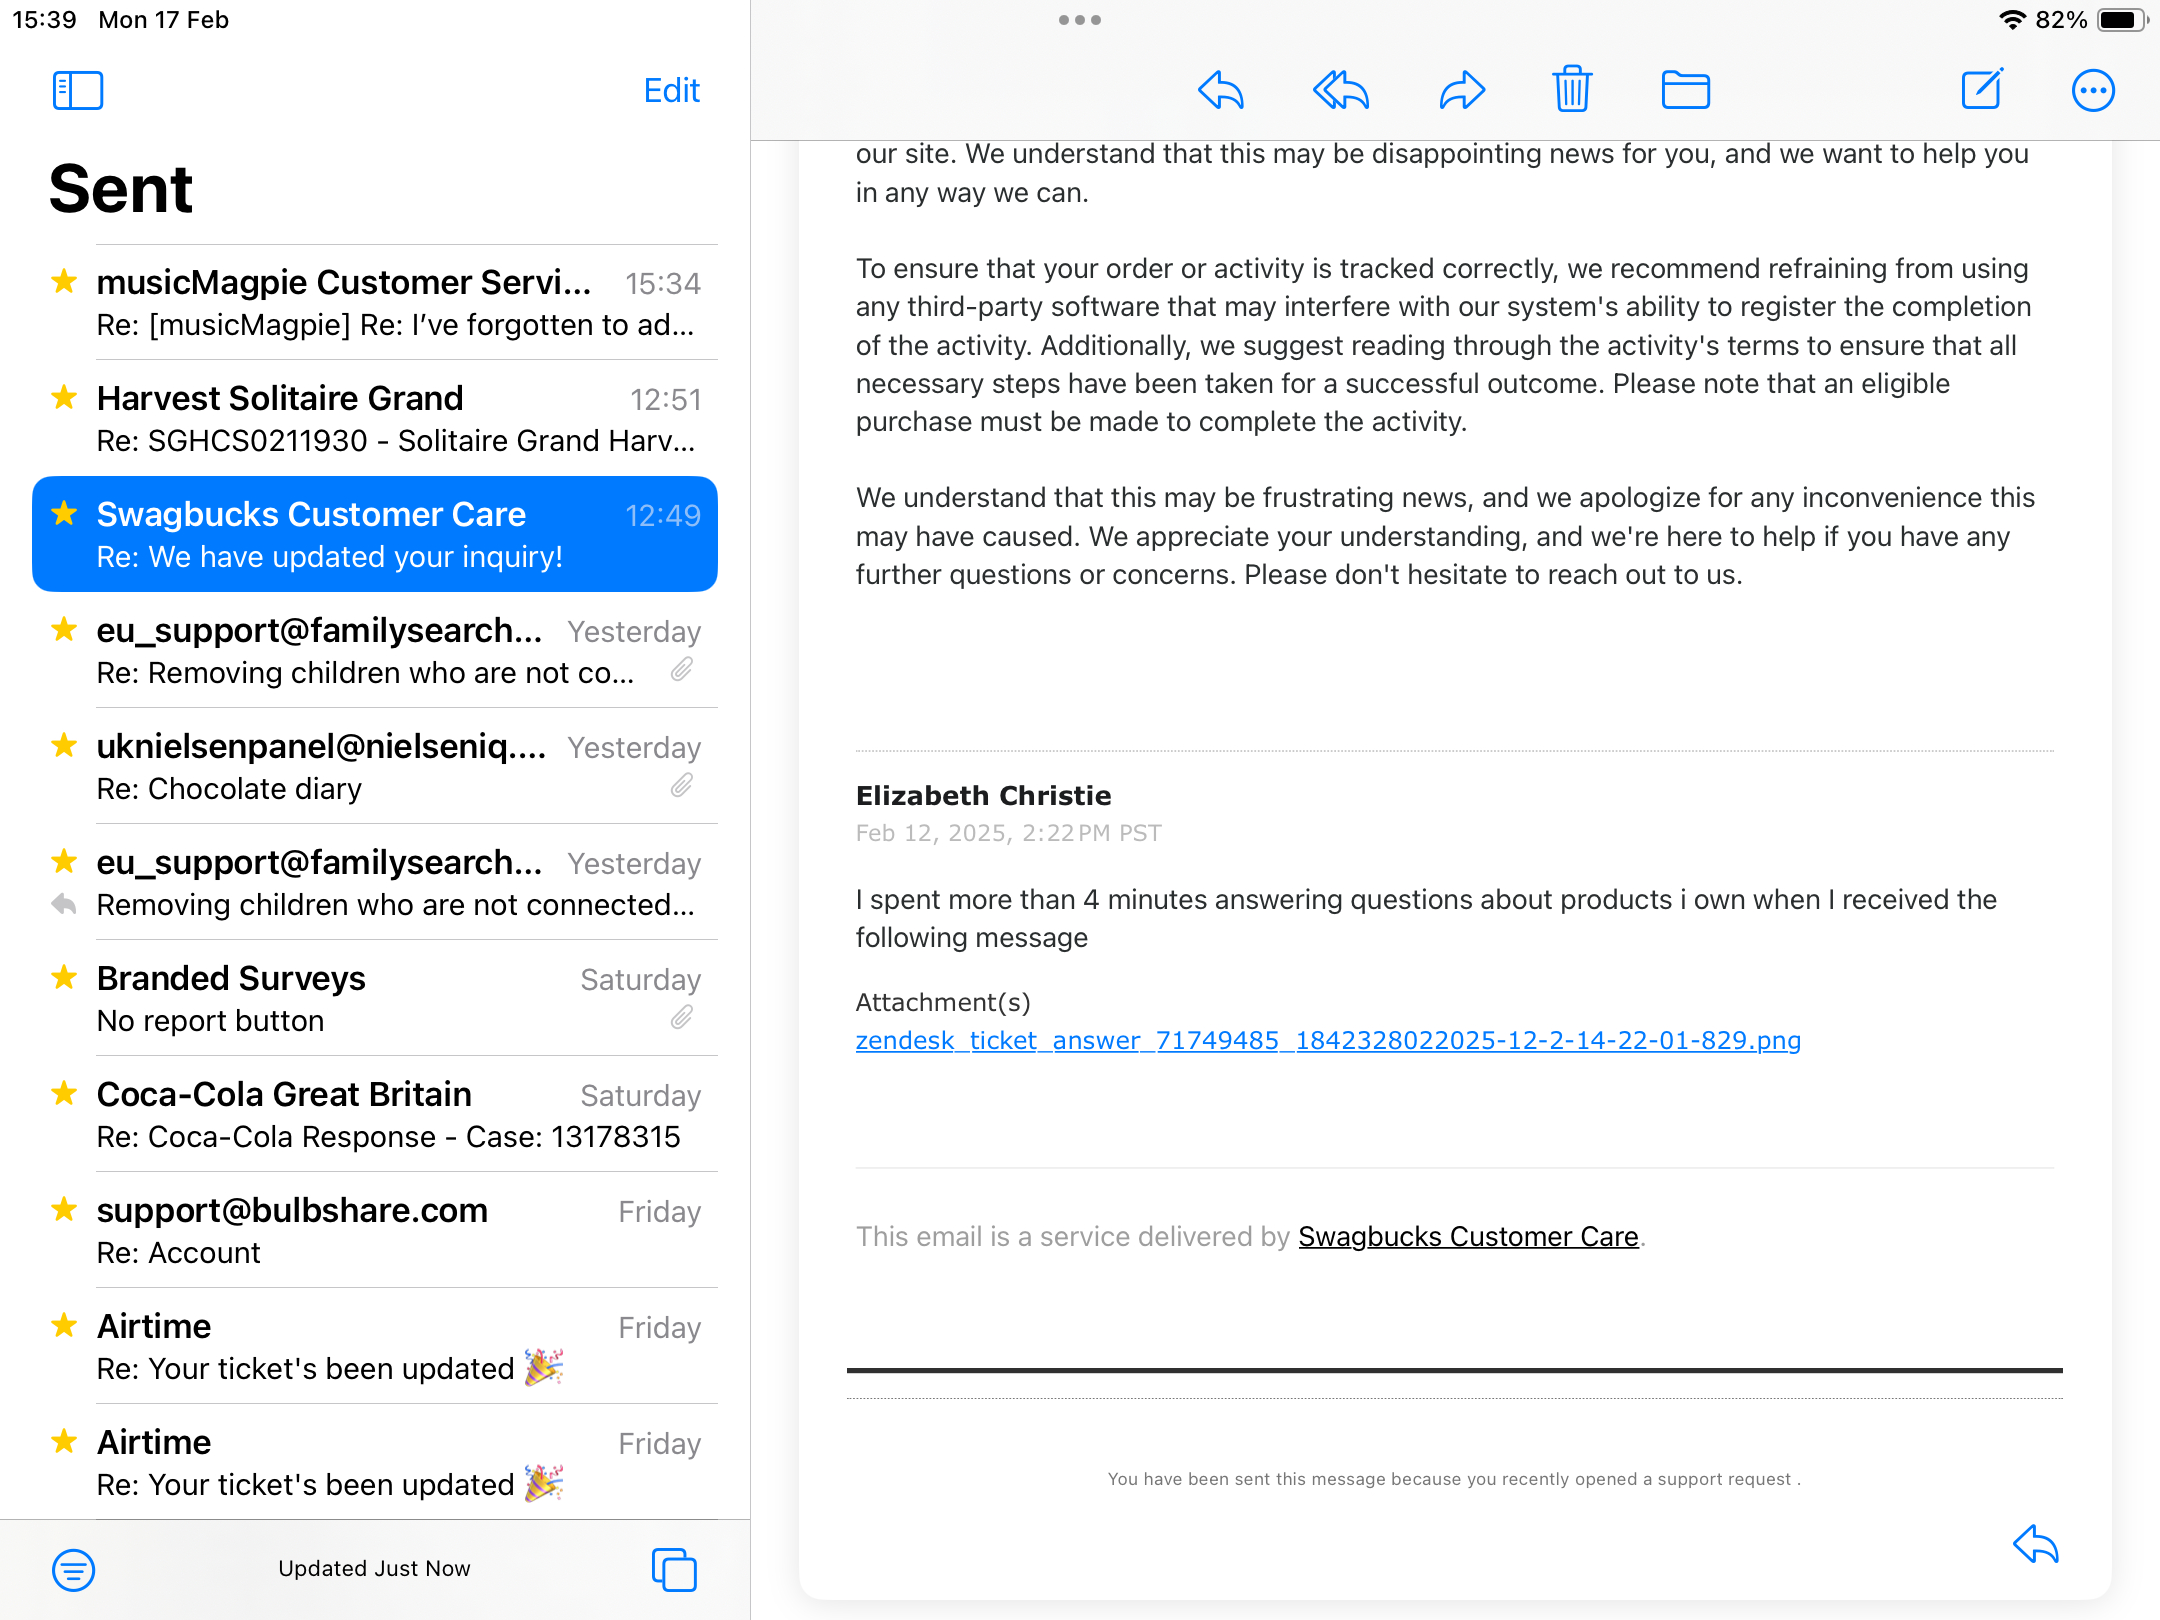The image size is (2160, 1620).
Task: Toggle star on Branded Surveys email
Action: pyautogui.click(x=64, y=978)
